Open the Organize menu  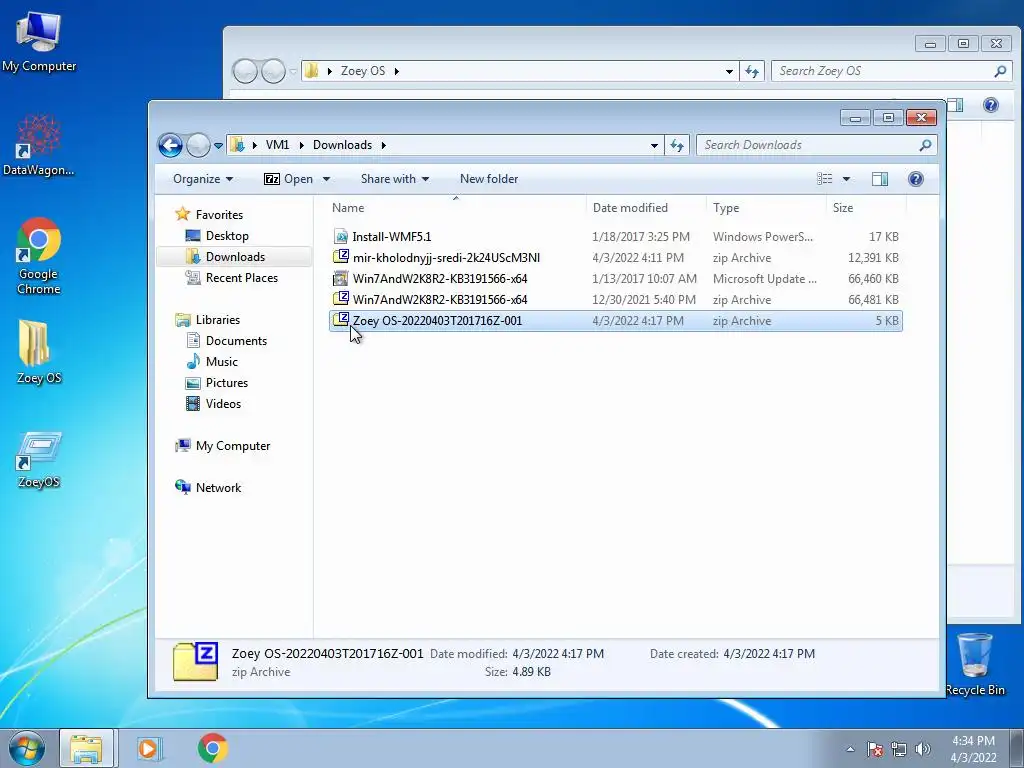click(x=202, y=179)
